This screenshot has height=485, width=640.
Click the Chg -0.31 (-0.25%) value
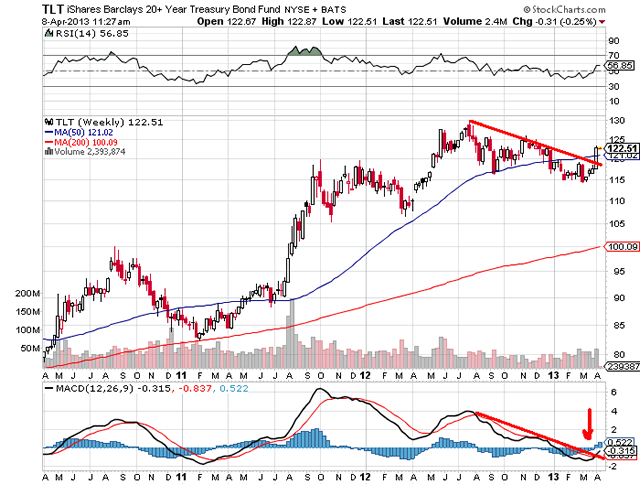tap(554, 22)
